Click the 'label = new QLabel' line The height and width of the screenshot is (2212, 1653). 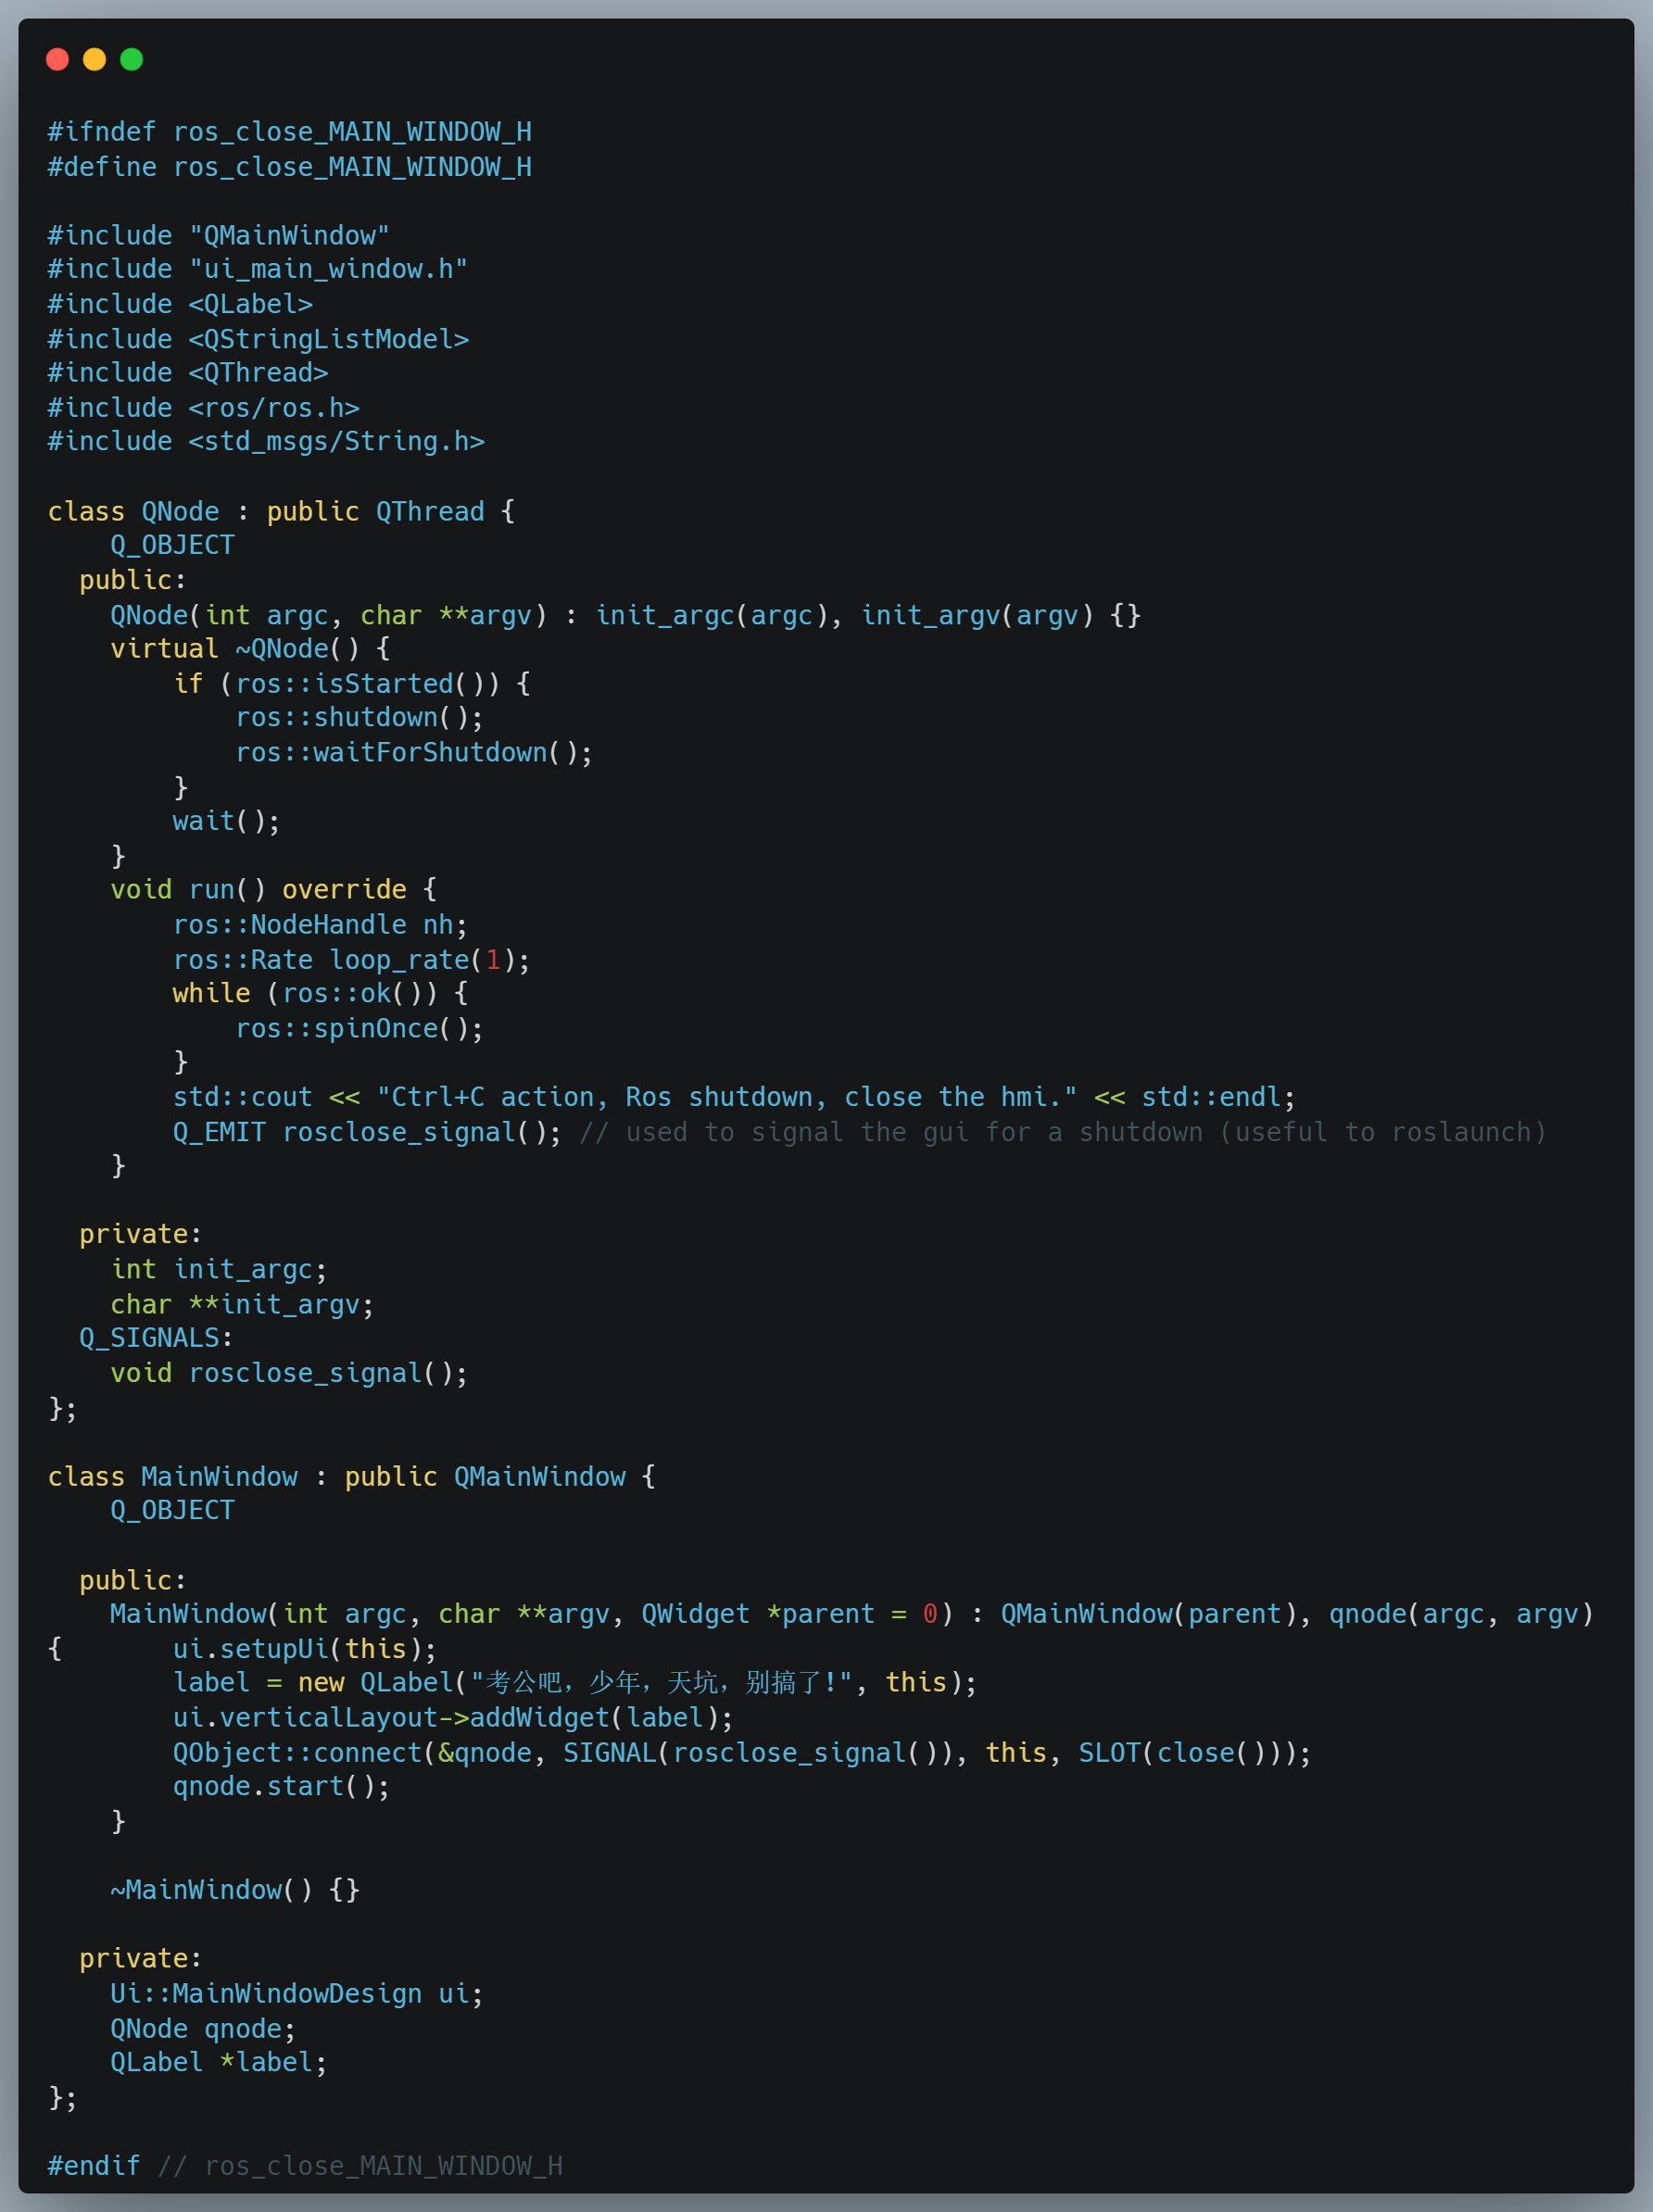(x=575, y=1684)
